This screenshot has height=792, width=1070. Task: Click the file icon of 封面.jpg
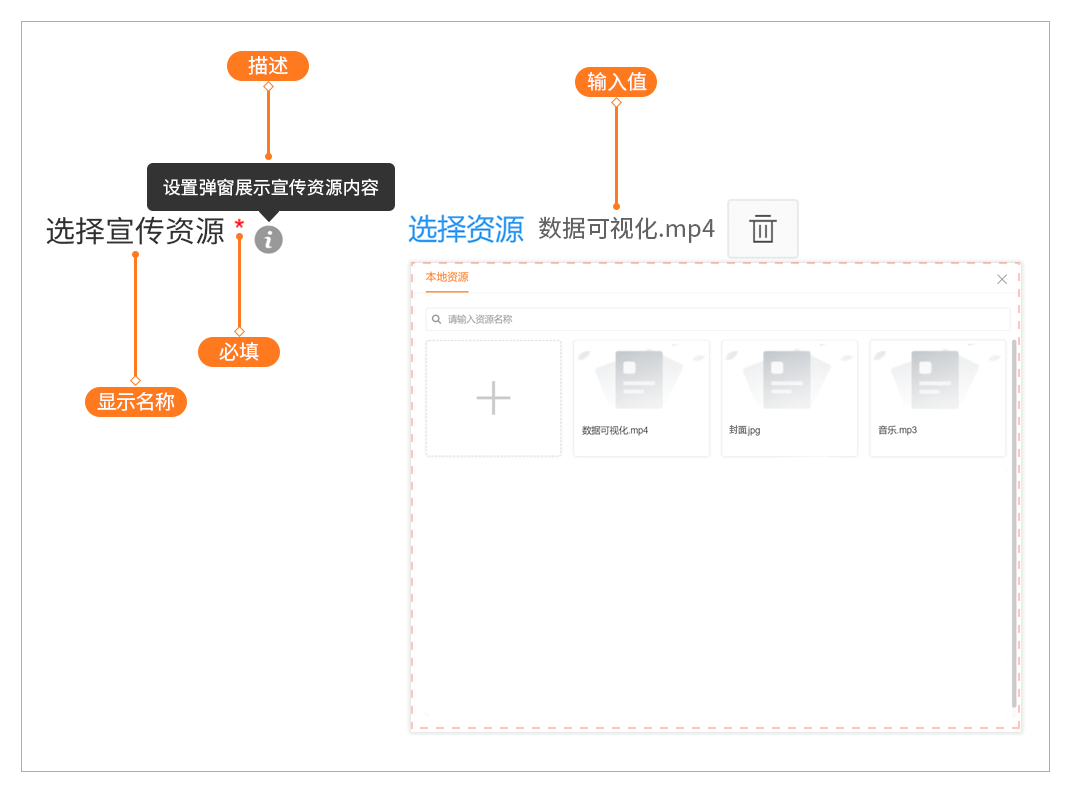point(788,379)
